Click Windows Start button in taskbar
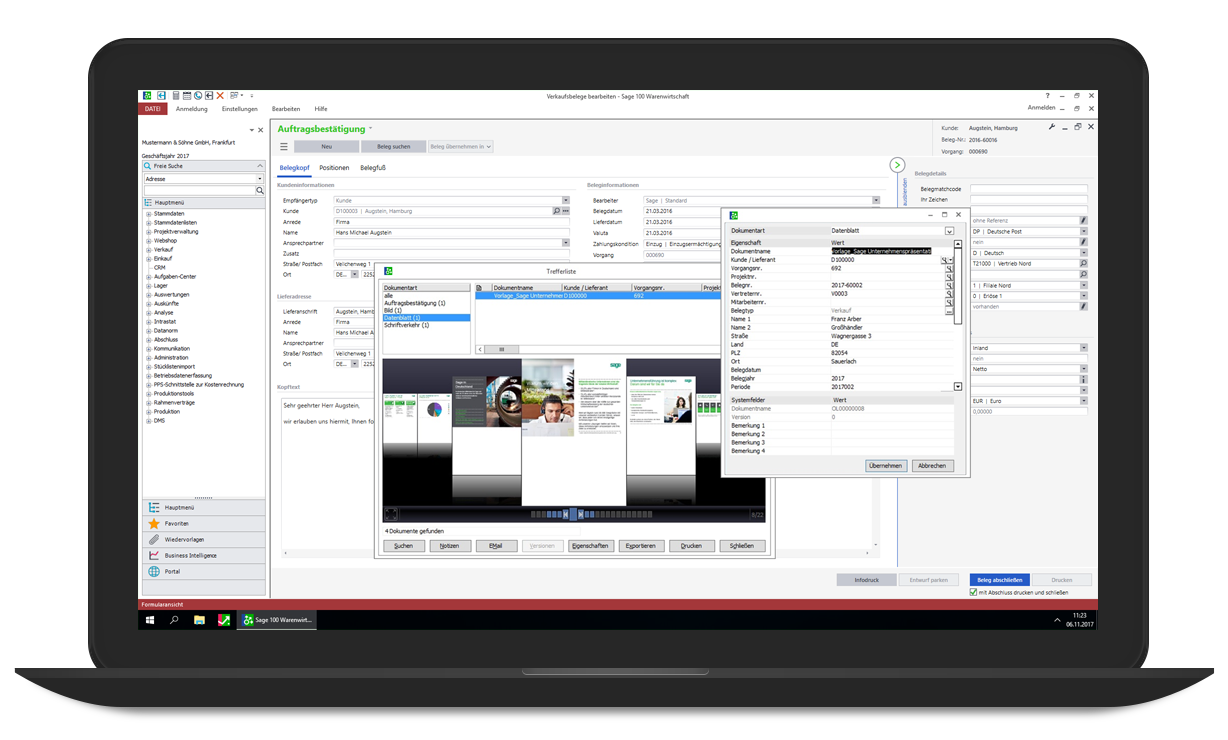 point(150,620)
